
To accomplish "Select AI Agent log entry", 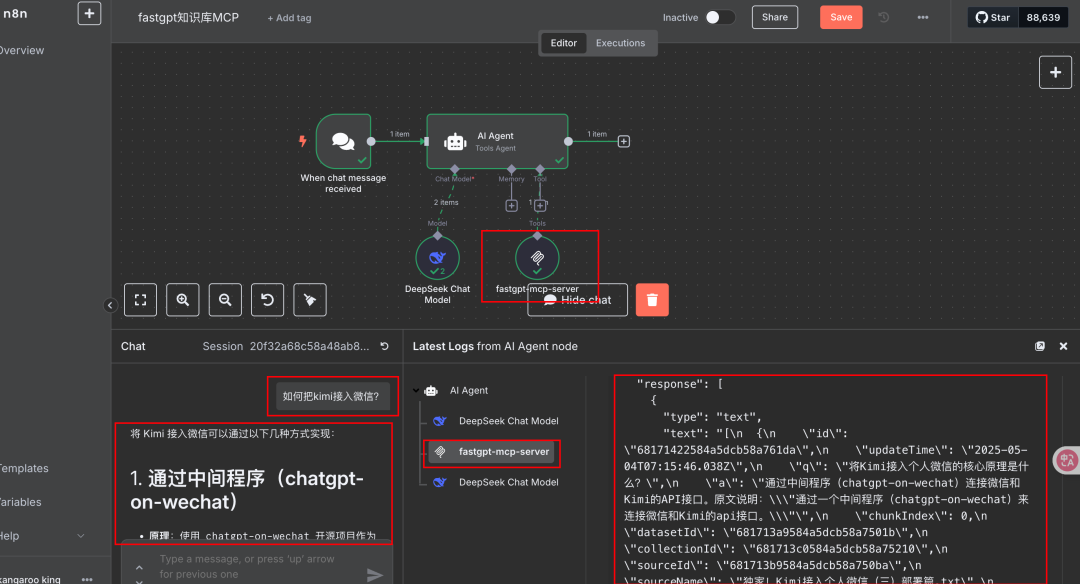I will click(468, 390).
